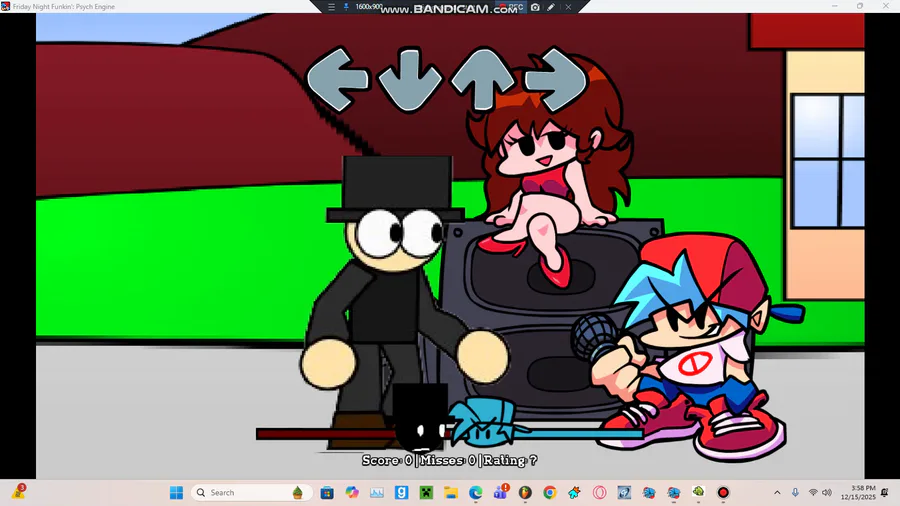Open the Windows Start menu
900x506 pixels.
click(176, 492)
